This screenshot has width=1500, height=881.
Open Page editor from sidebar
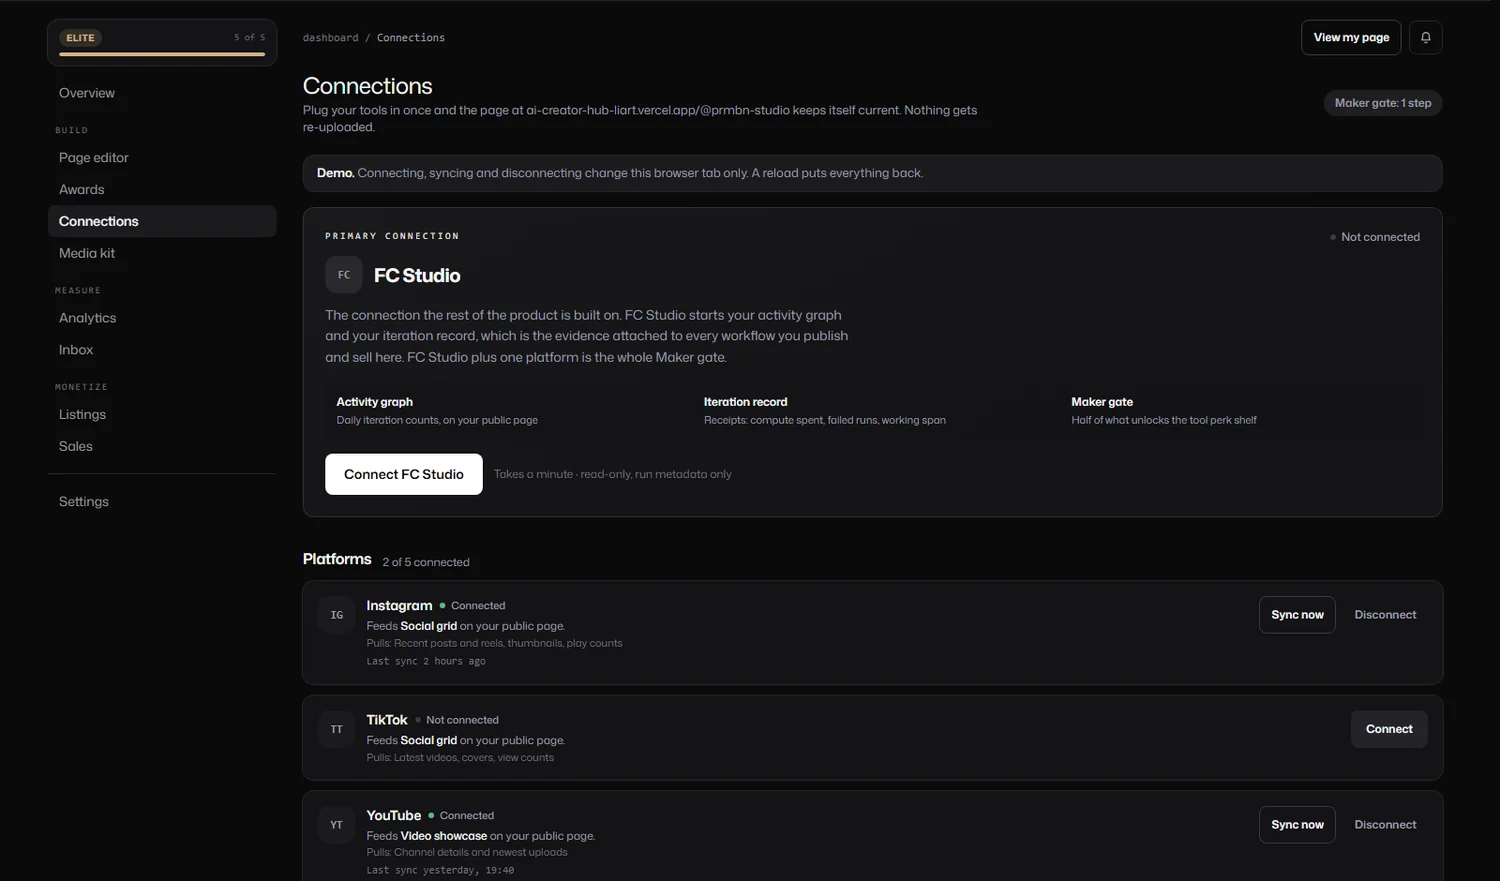(x=162, y=157)
